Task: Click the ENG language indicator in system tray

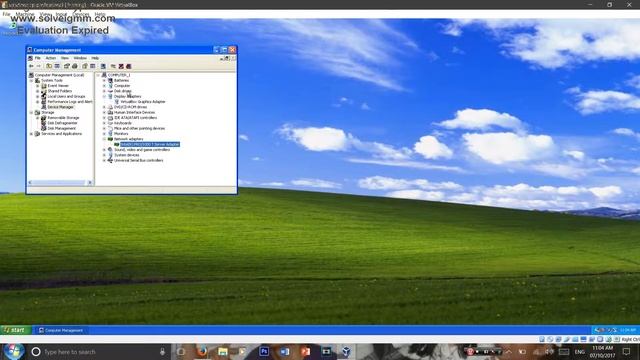Action: [x=580, y=351]
